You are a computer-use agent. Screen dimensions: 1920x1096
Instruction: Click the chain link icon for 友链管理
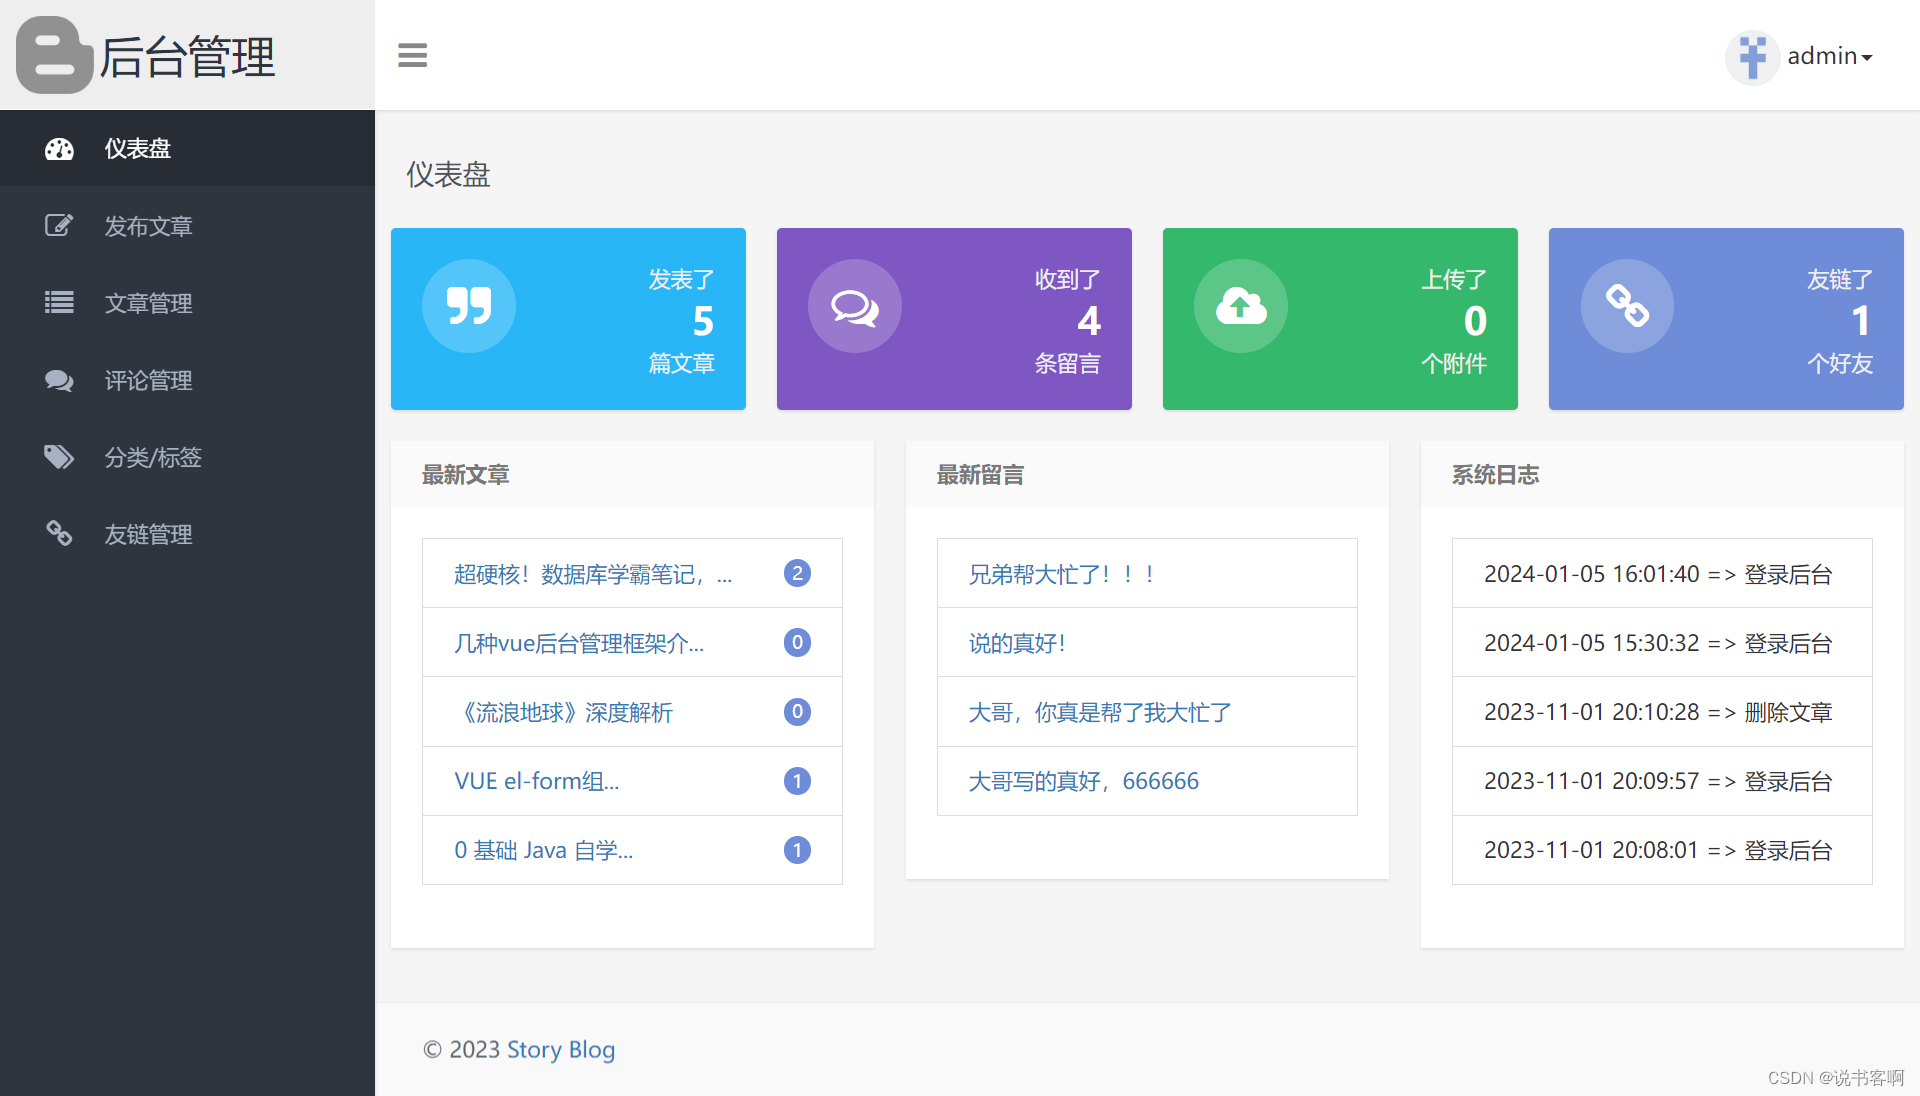pyautogui.click(x=59, y=534)
